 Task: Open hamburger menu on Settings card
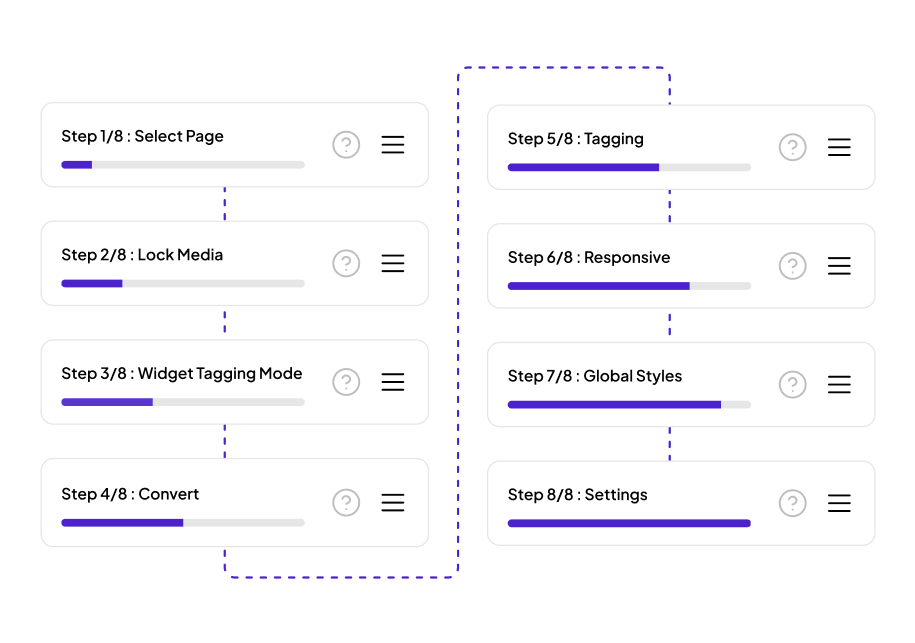(x=839, y=503)
